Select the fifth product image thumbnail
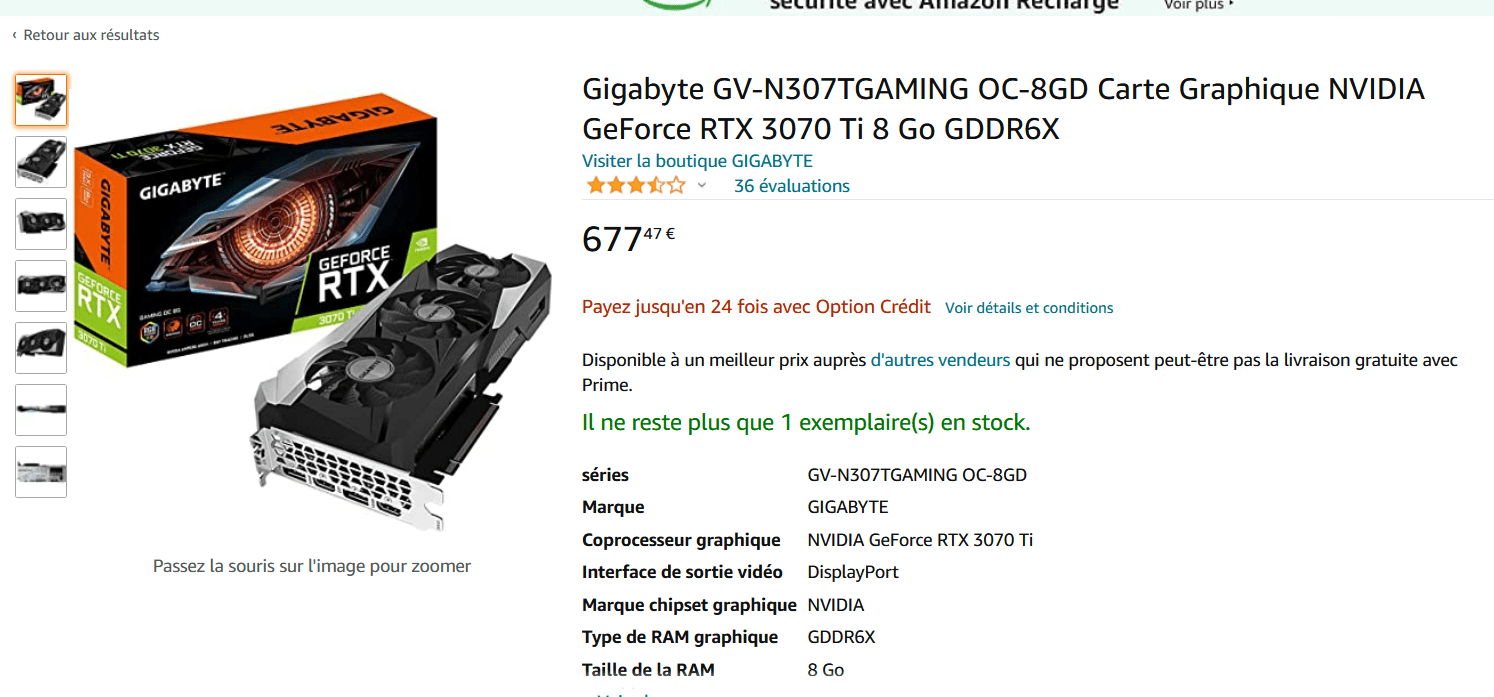 [x=41, y=348]
